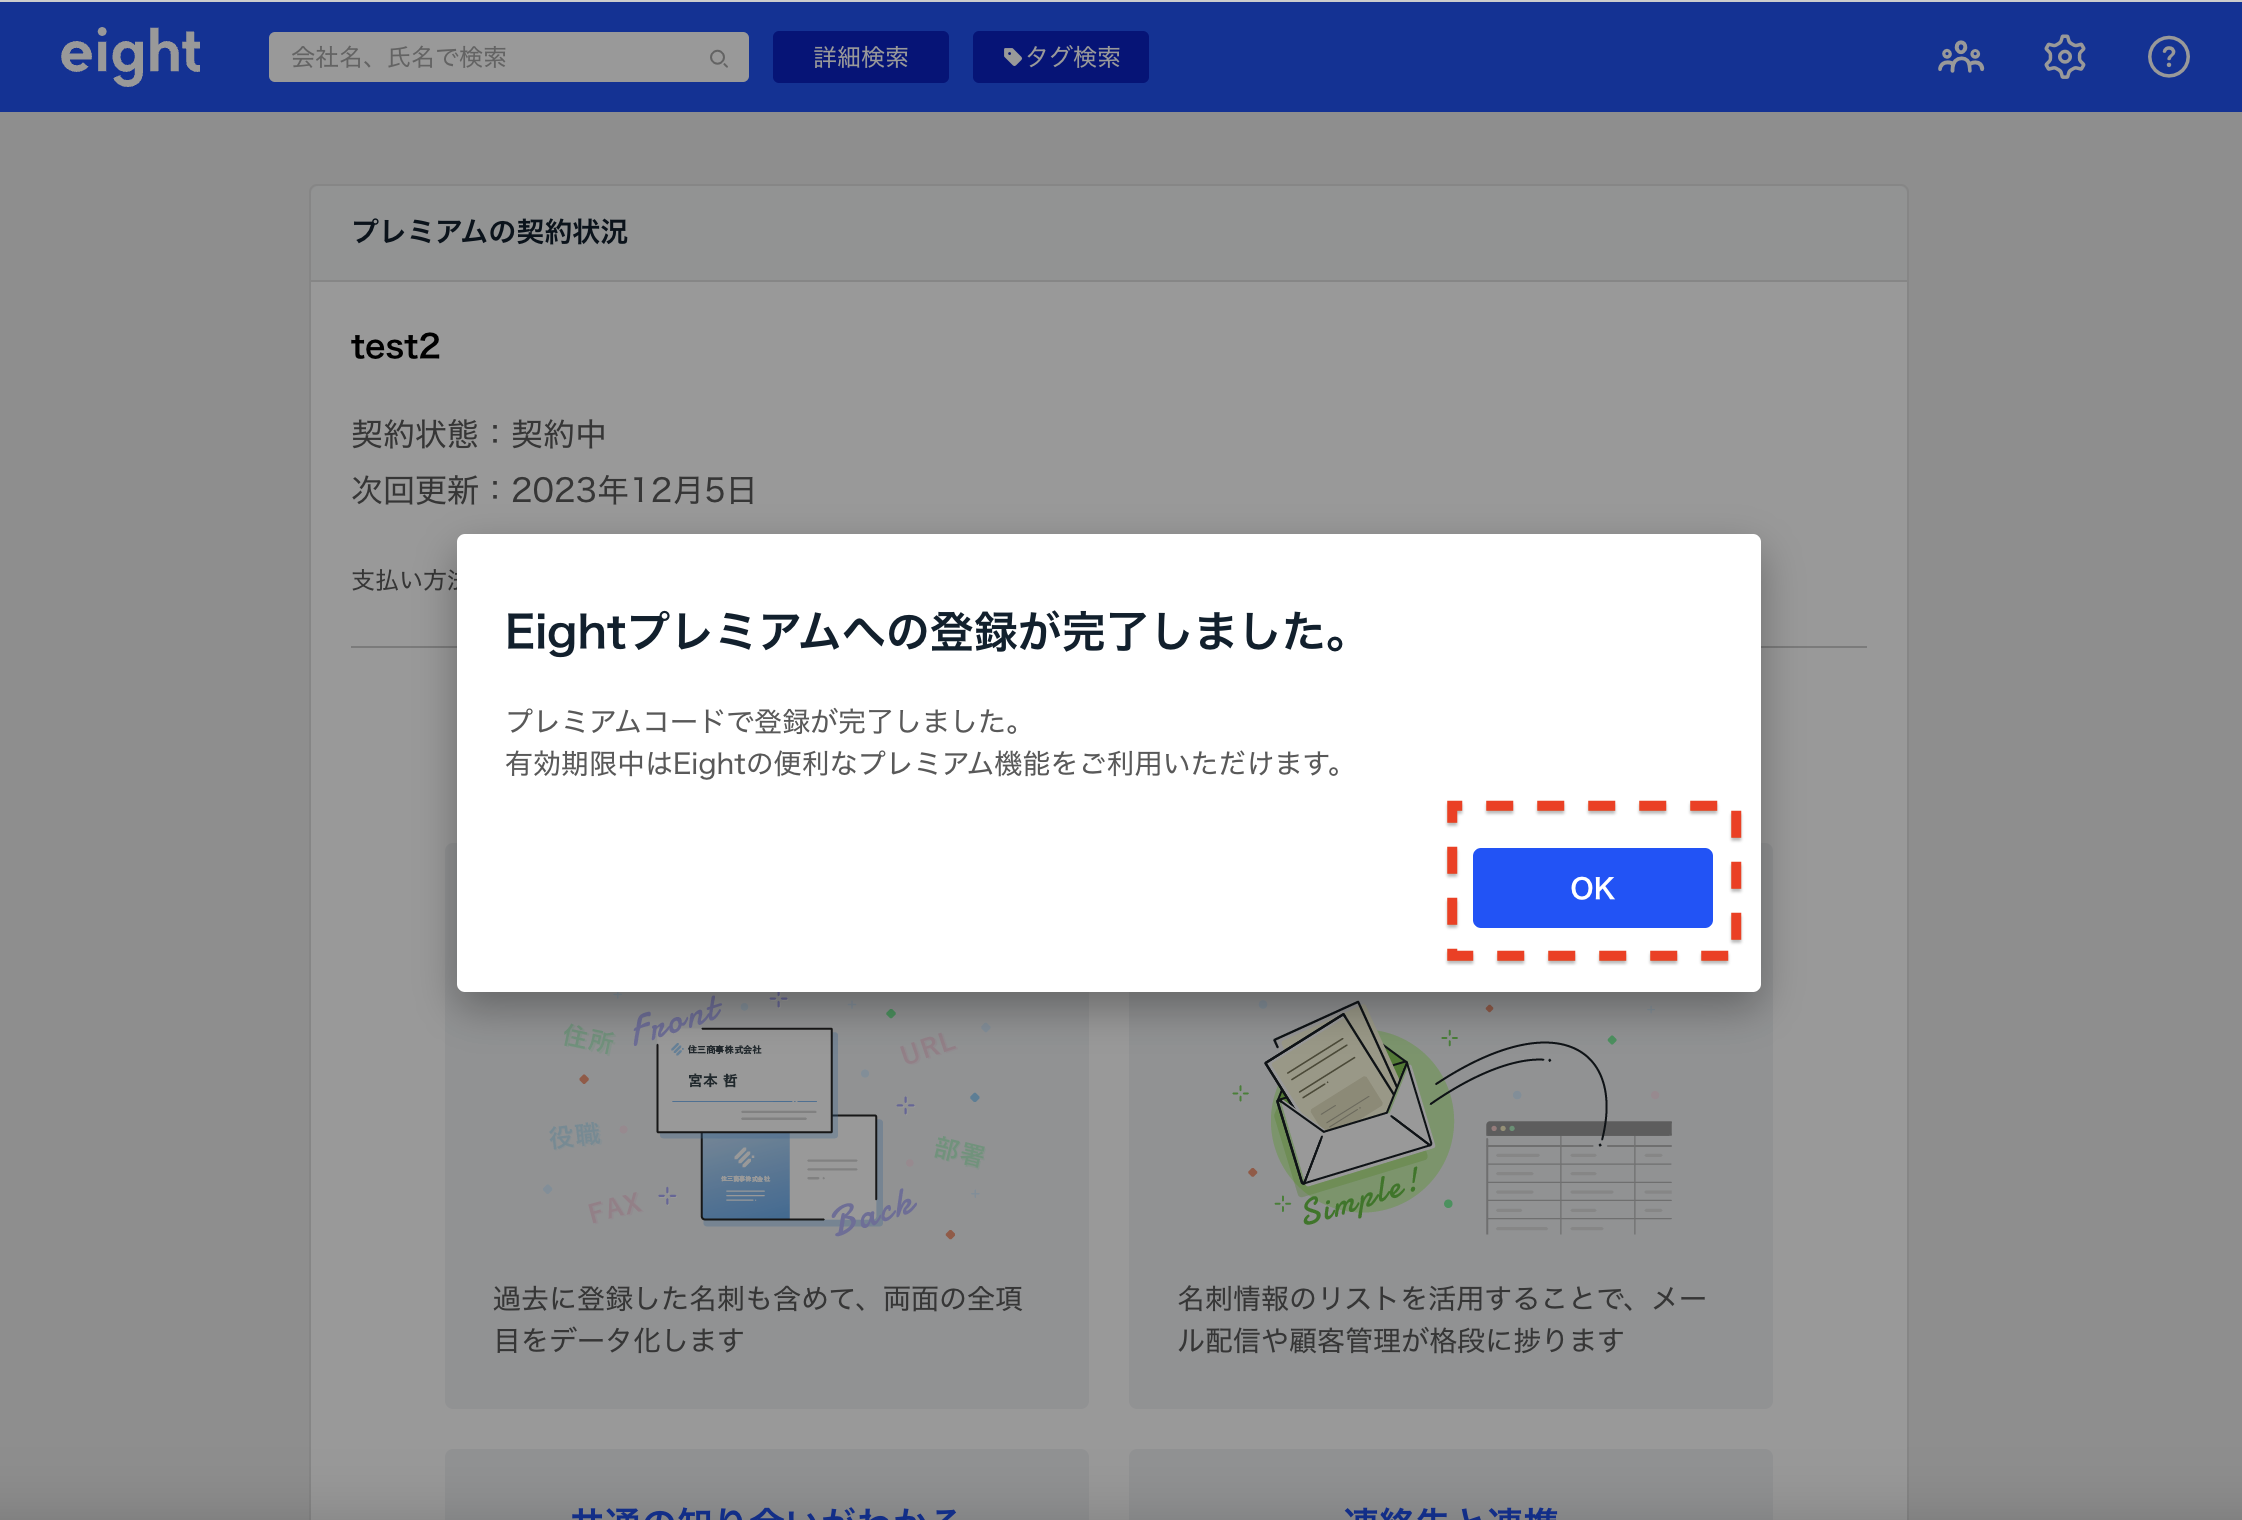Click 契約状態:契約中 text
2242x1520 pixels.
point(478,434)
